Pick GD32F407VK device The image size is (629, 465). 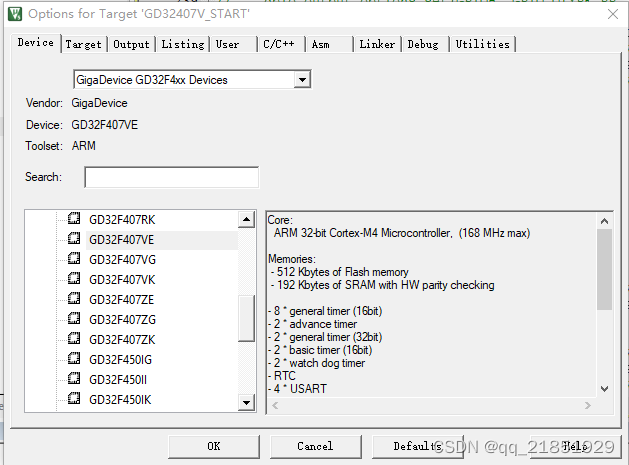coord(122,280)
